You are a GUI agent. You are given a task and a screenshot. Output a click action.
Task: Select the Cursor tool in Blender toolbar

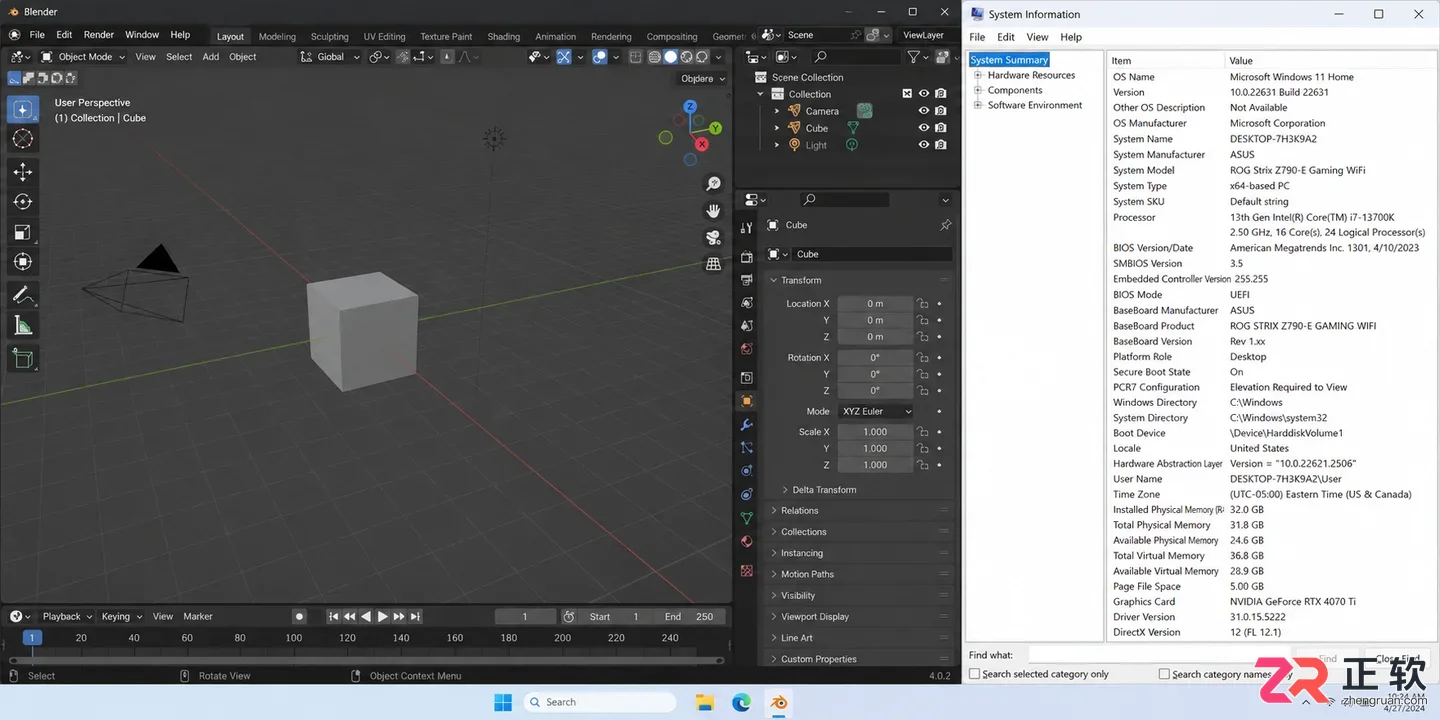22,139
